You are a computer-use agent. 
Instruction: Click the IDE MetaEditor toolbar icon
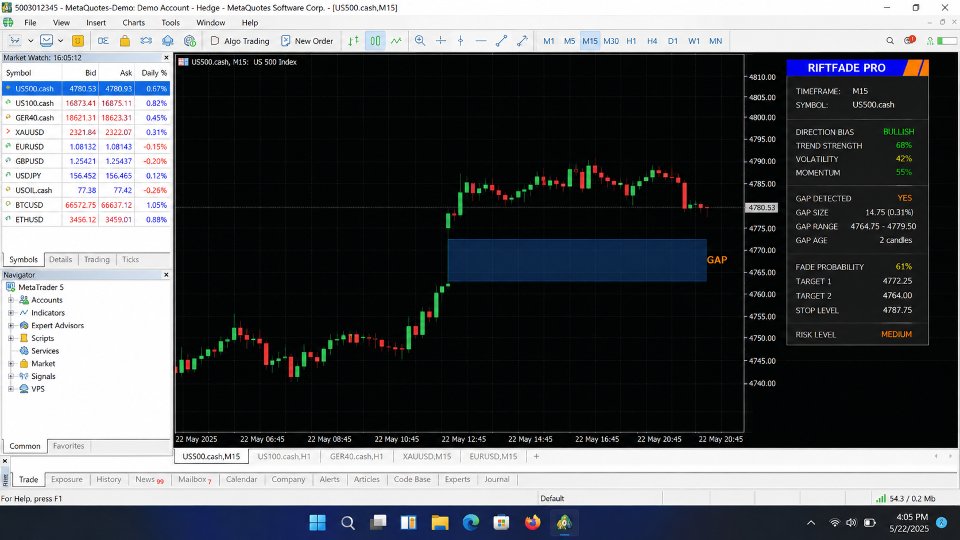[x=103, y=41]
